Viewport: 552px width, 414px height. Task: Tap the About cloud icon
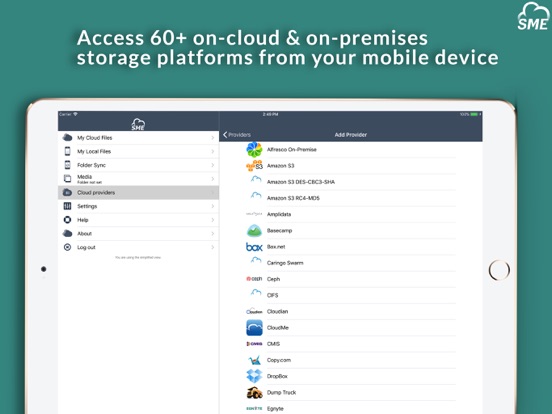pos(67,233)
